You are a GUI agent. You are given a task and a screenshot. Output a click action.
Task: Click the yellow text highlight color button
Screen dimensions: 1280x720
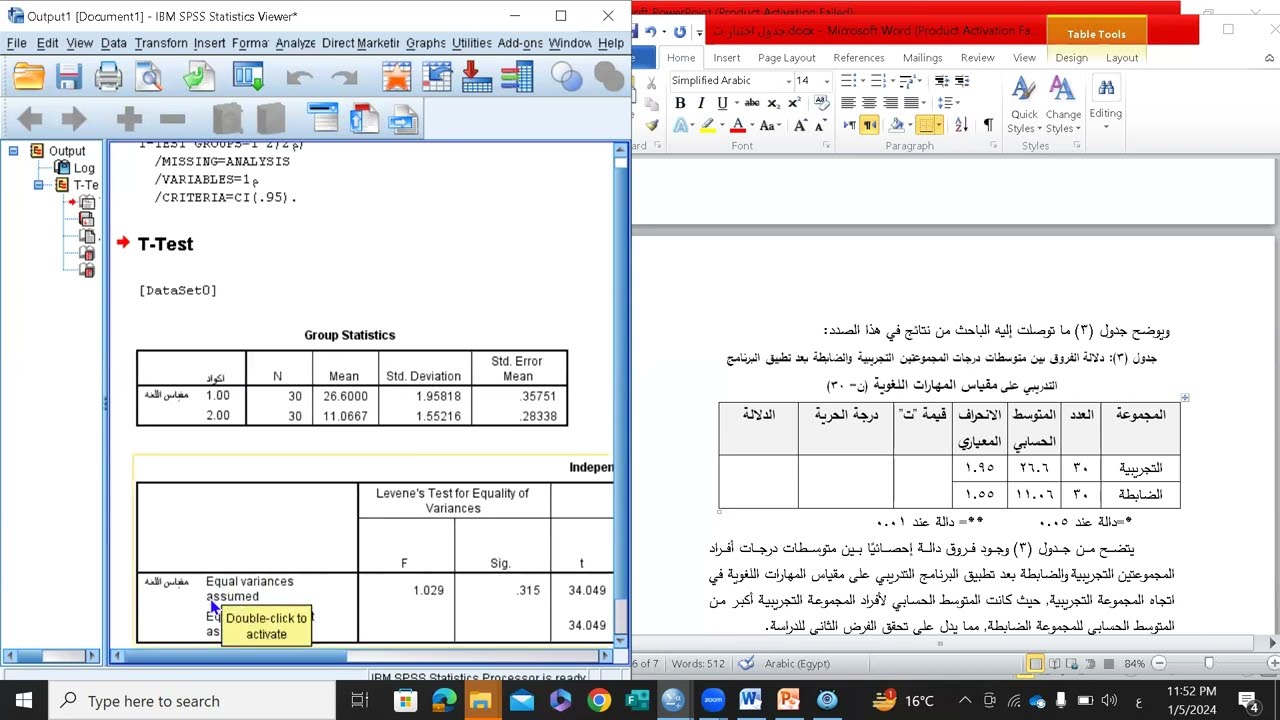(707, 126)
